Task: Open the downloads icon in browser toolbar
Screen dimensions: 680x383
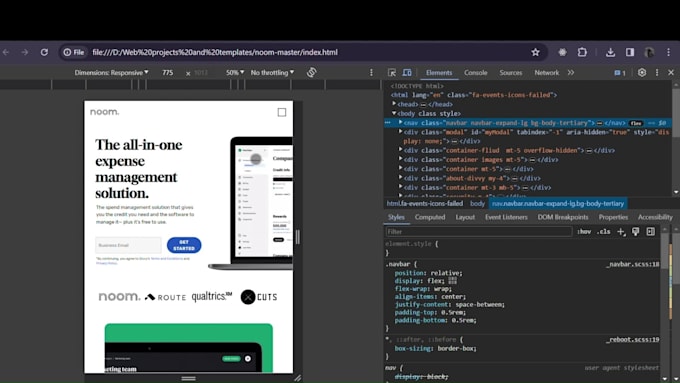Action: click(x=610, y=52)
